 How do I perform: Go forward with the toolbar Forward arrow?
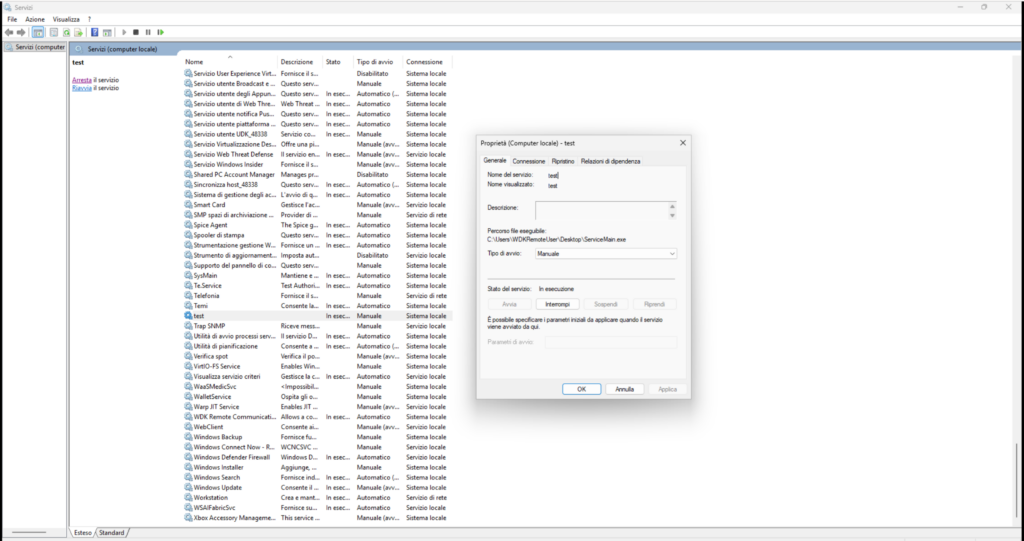coord(21,32)
